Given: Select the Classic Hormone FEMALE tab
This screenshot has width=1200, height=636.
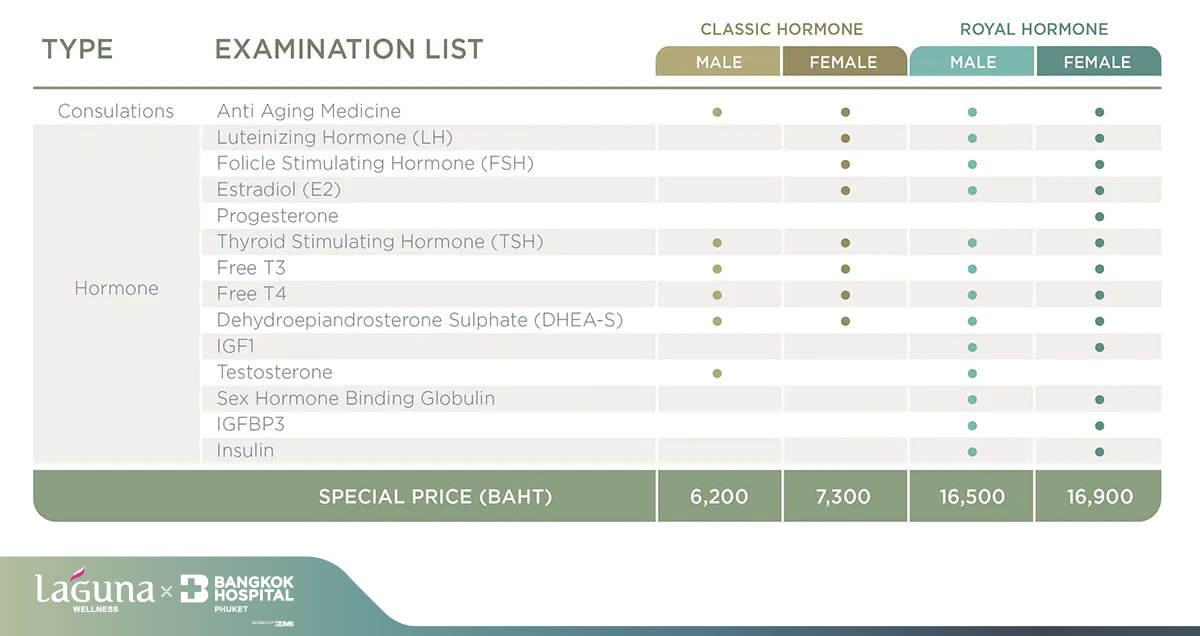Looking at the screenshot, I should point(844,62).
